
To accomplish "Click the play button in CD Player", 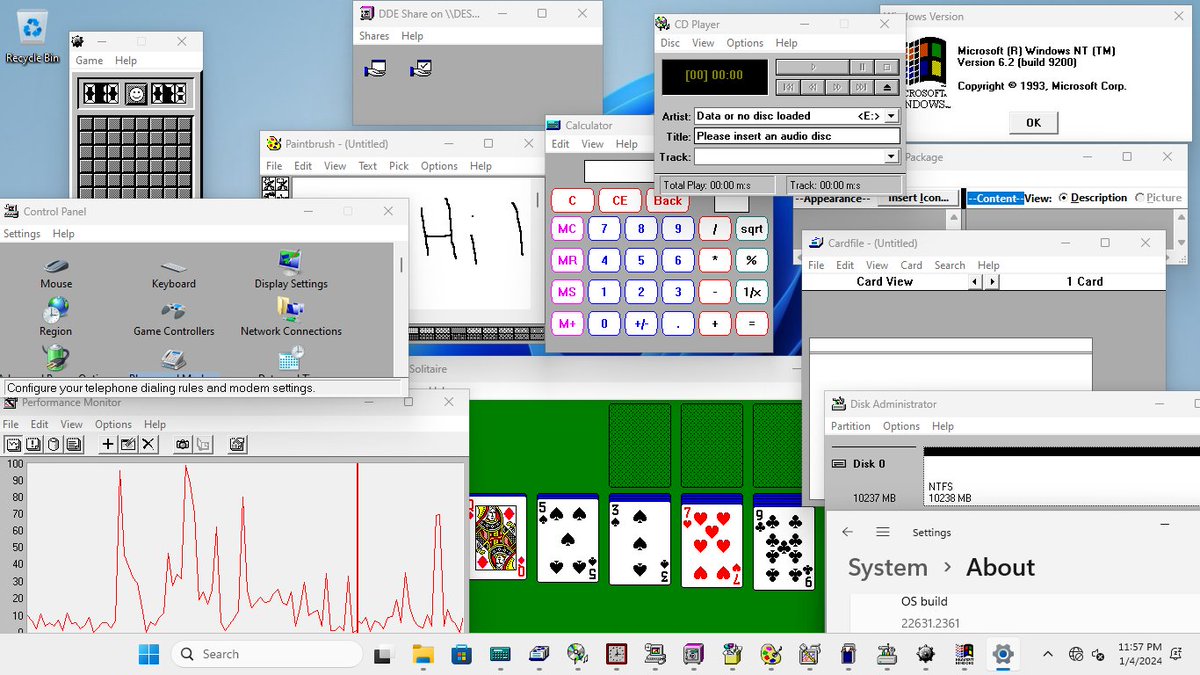I will coord(812,67).
